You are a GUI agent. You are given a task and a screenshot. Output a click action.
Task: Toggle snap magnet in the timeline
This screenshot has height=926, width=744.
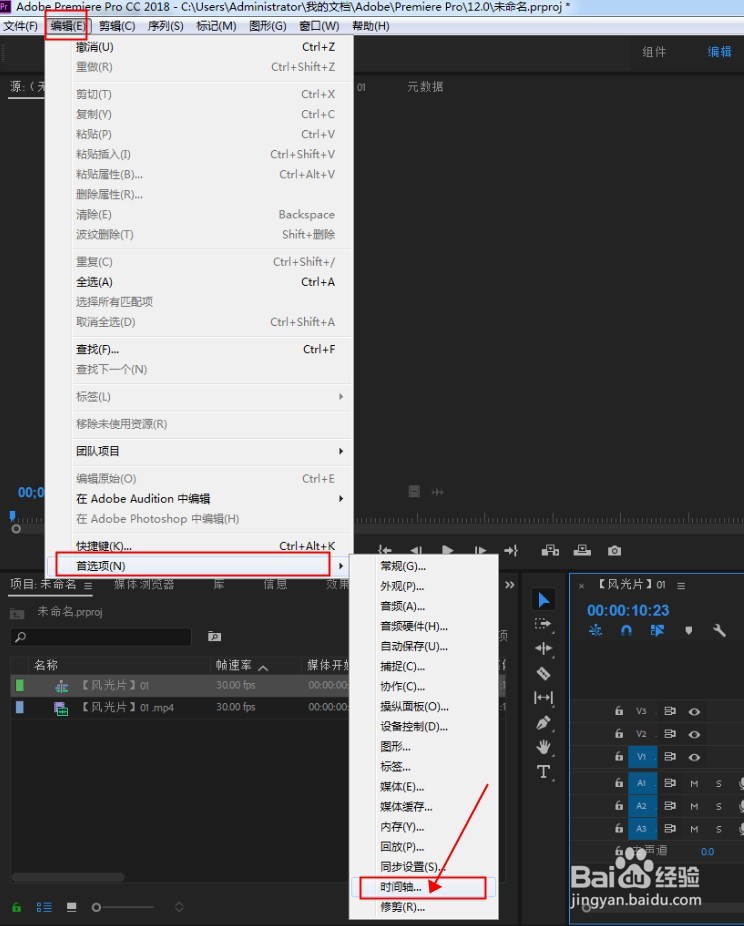coord(626,631)
